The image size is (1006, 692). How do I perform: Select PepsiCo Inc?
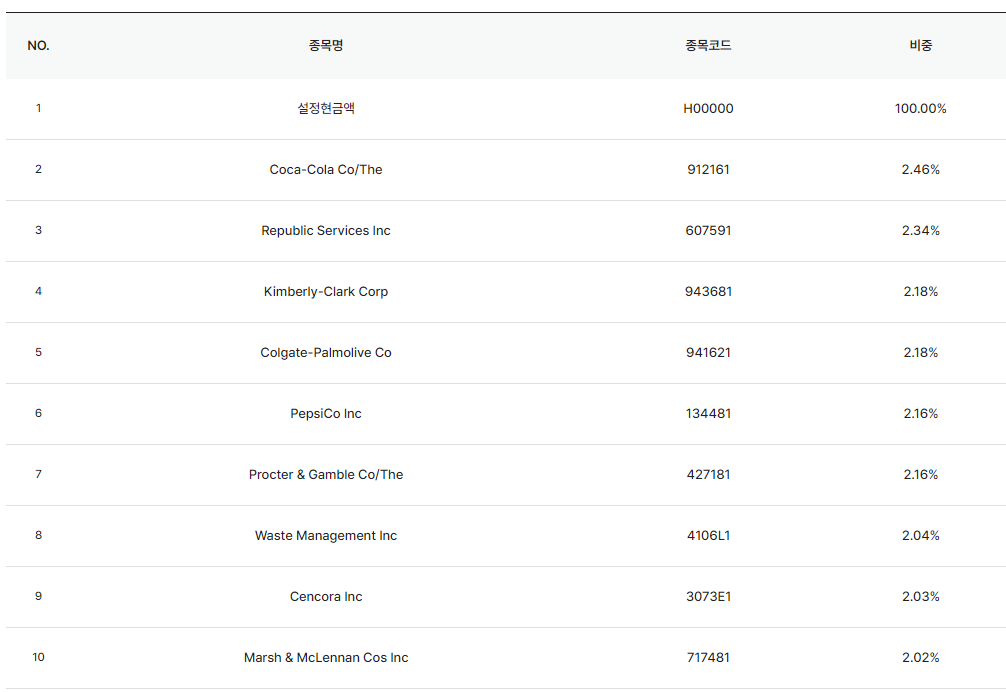point(326,413)
